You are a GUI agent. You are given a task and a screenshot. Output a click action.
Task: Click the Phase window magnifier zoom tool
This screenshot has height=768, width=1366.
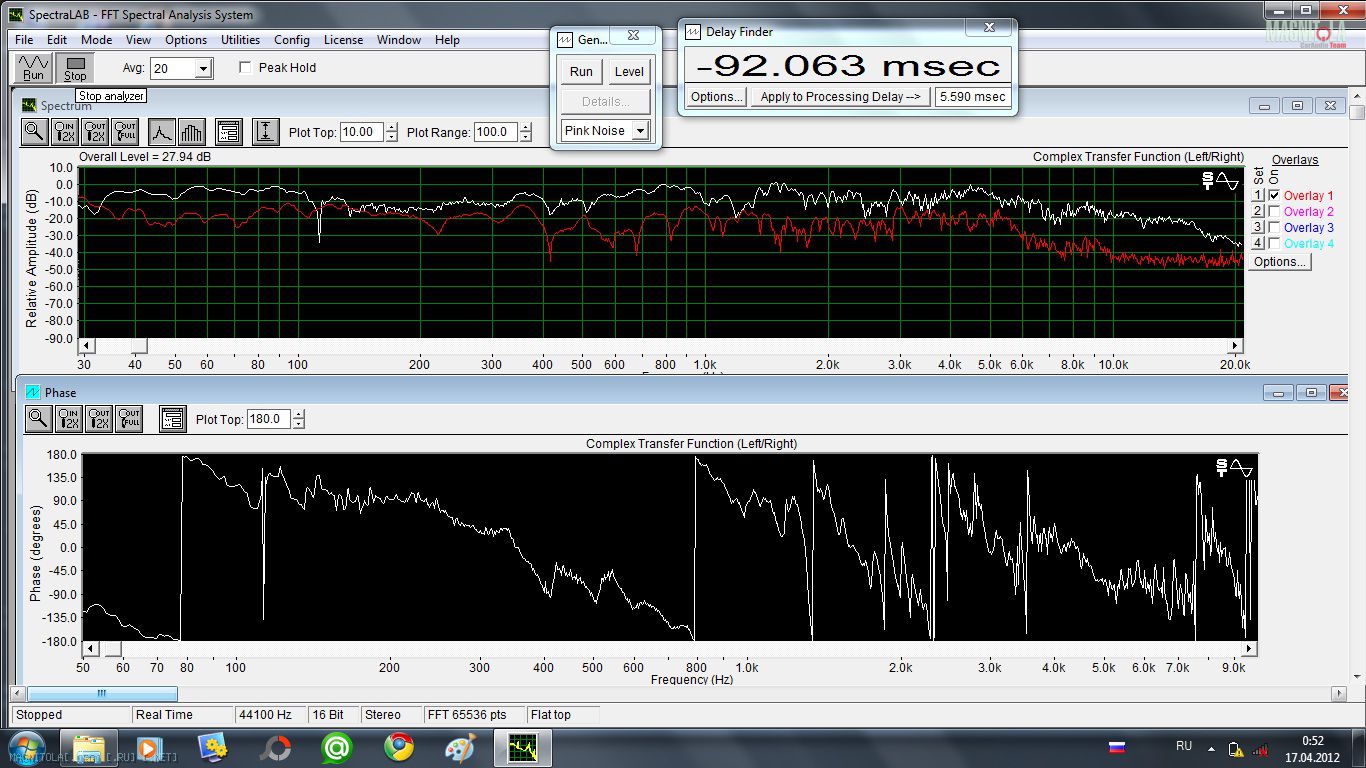(38, 419)
